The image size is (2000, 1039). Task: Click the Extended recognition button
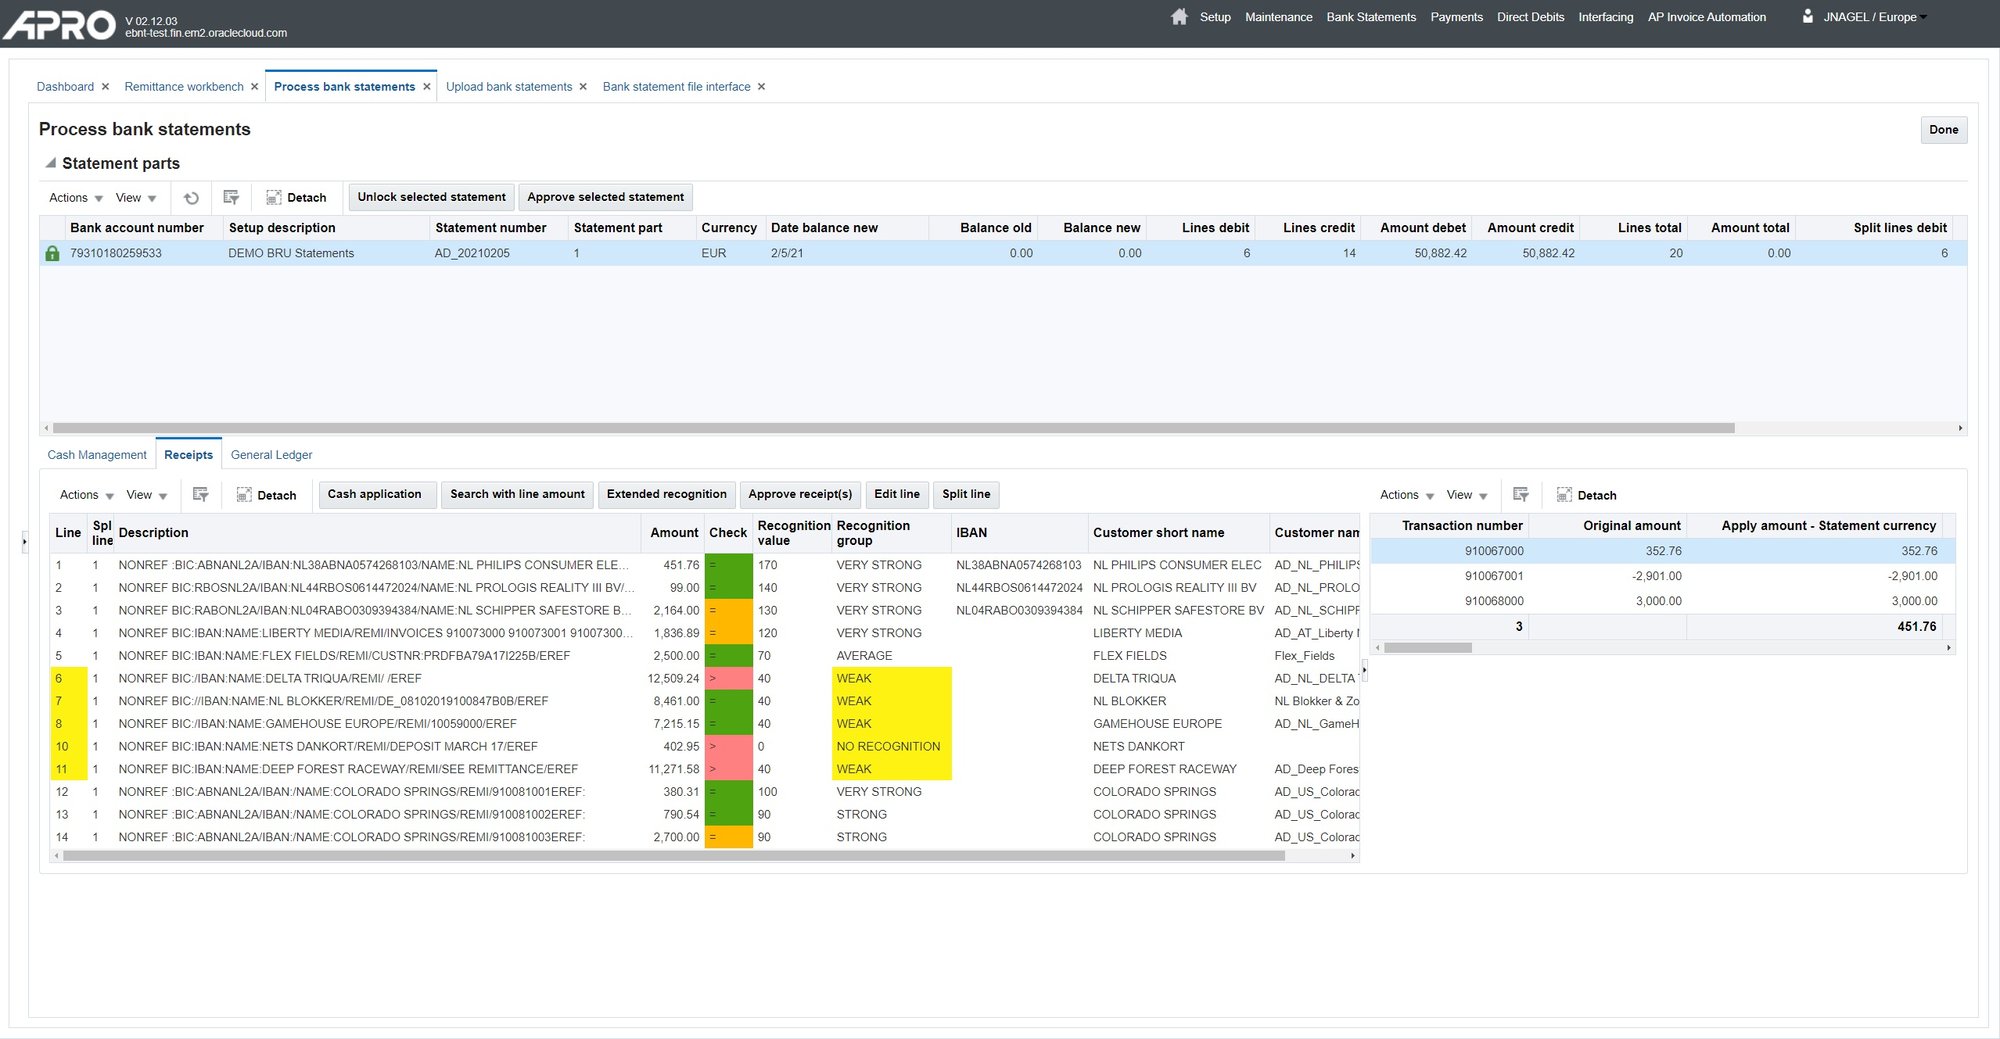[x=666, y=494]
